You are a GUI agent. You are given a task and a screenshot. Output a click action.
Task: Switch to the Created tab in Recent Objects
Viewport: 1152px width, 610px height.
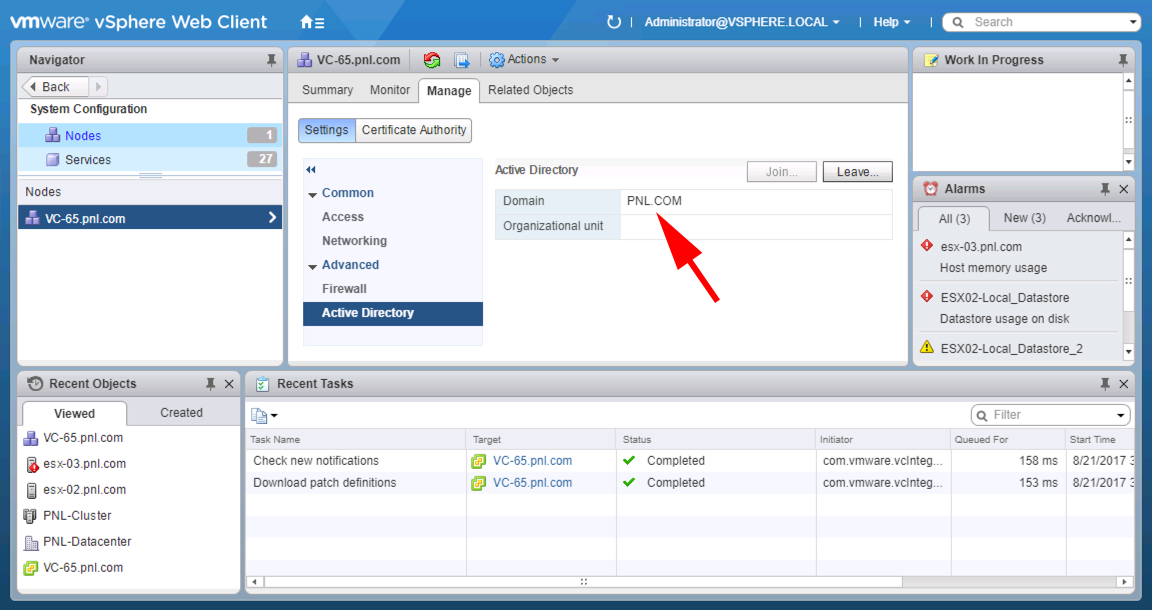(x=181, y=412)
